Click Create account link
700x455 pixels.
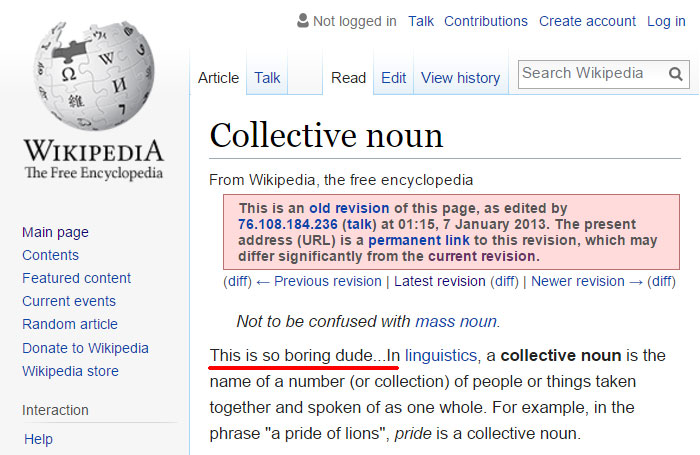point(587,21)
